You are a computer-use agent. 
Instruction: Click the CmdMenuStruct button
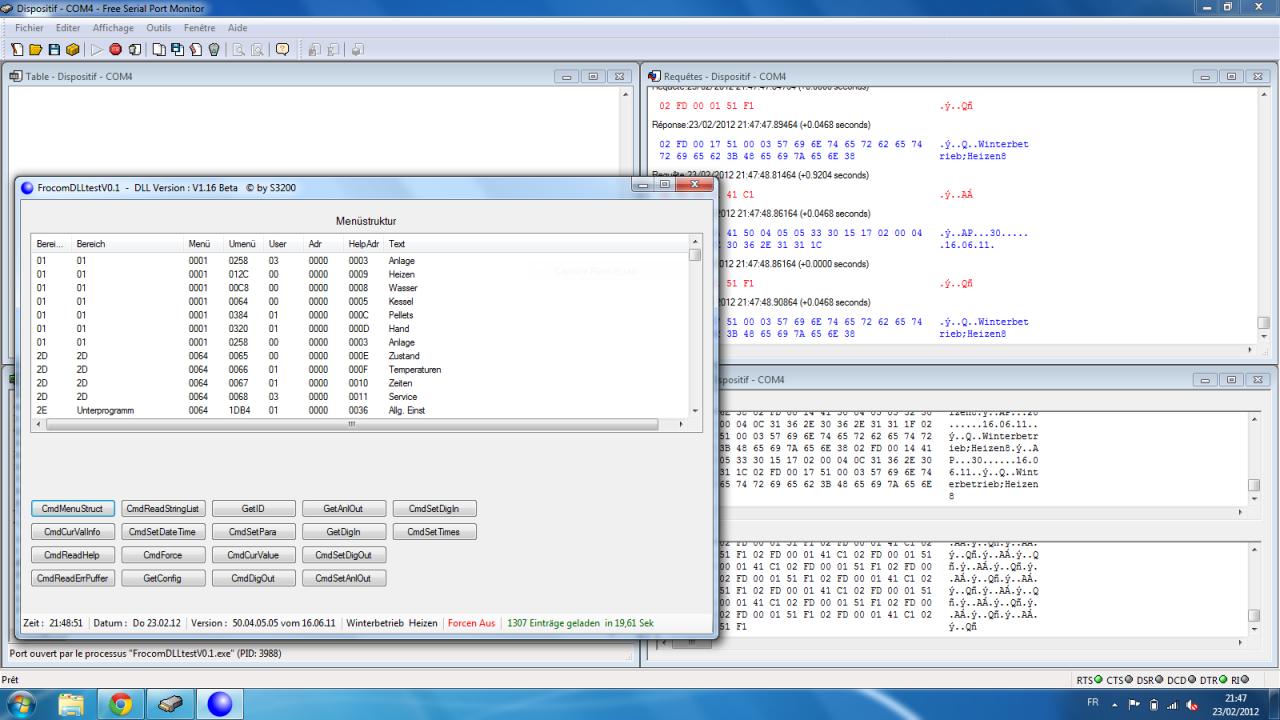point(72,509)
